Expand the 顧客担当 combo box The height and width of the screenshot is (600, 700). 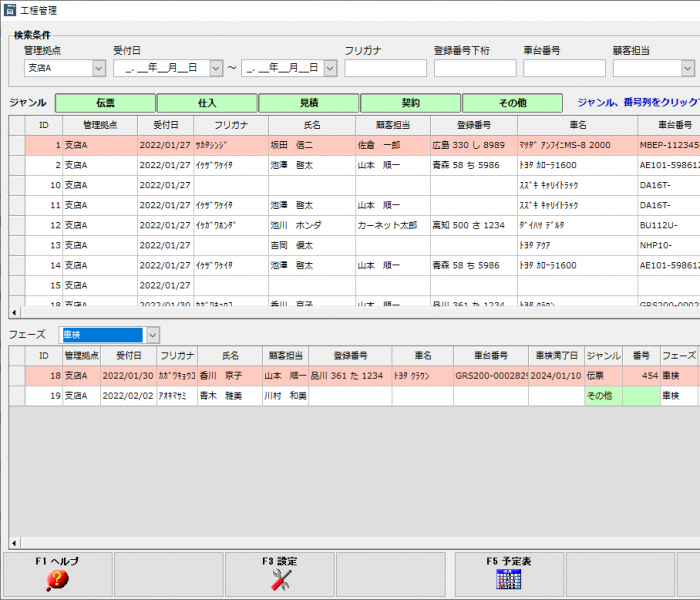click(688, 68)
